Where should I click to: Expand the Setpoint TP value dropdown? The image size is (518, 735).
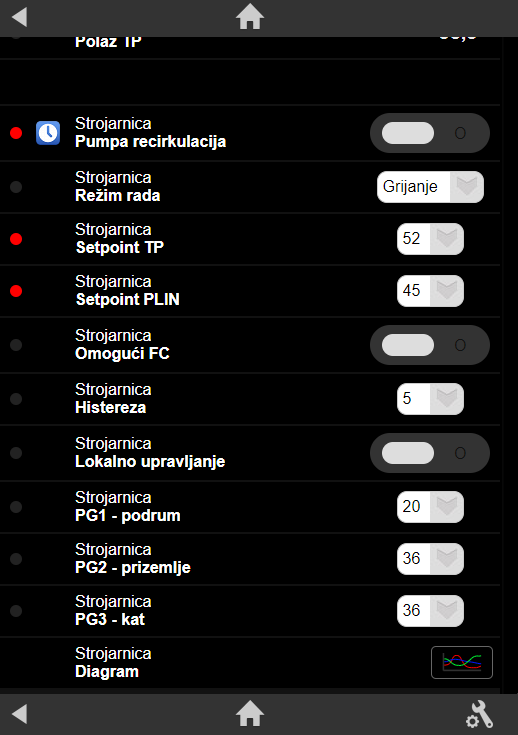430,239
